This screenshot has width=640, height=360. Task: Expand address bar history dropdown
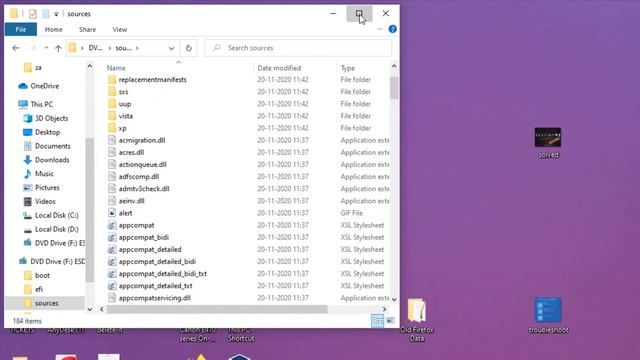171,48
